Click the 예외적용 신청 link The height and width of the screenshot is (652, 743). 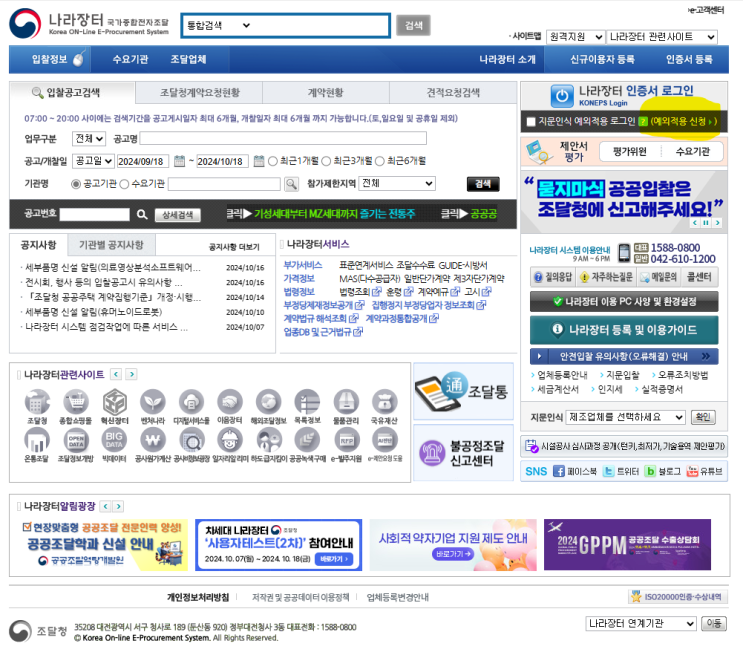(x=683, y=121)
